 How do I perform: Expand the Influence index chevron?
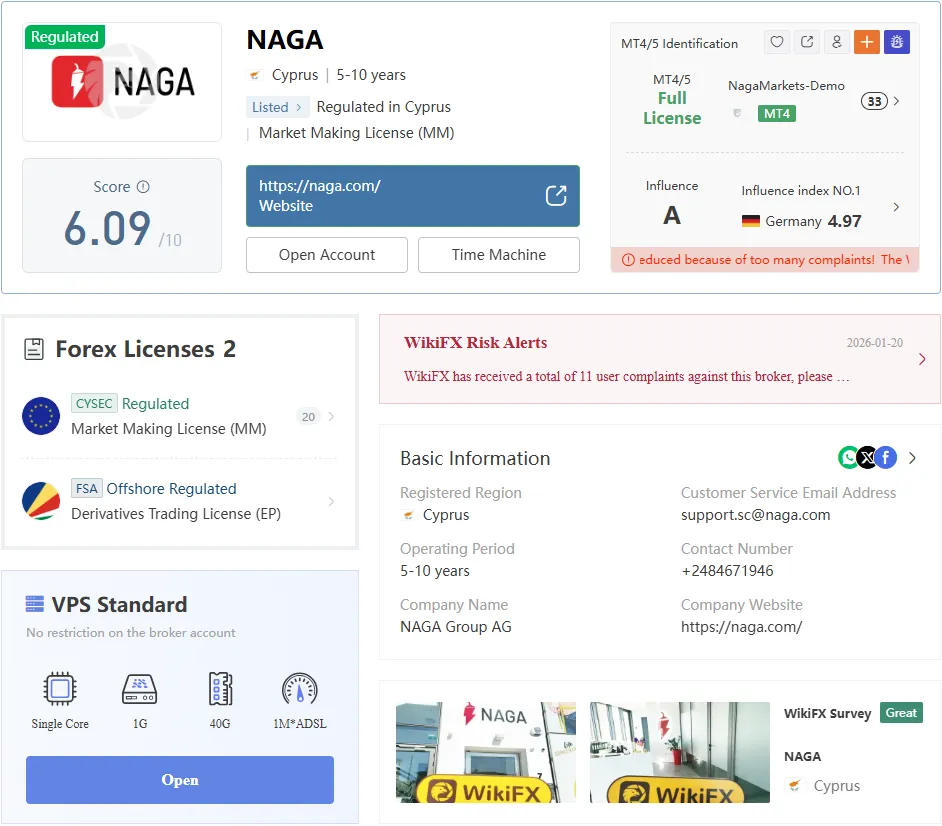point(896,207)
